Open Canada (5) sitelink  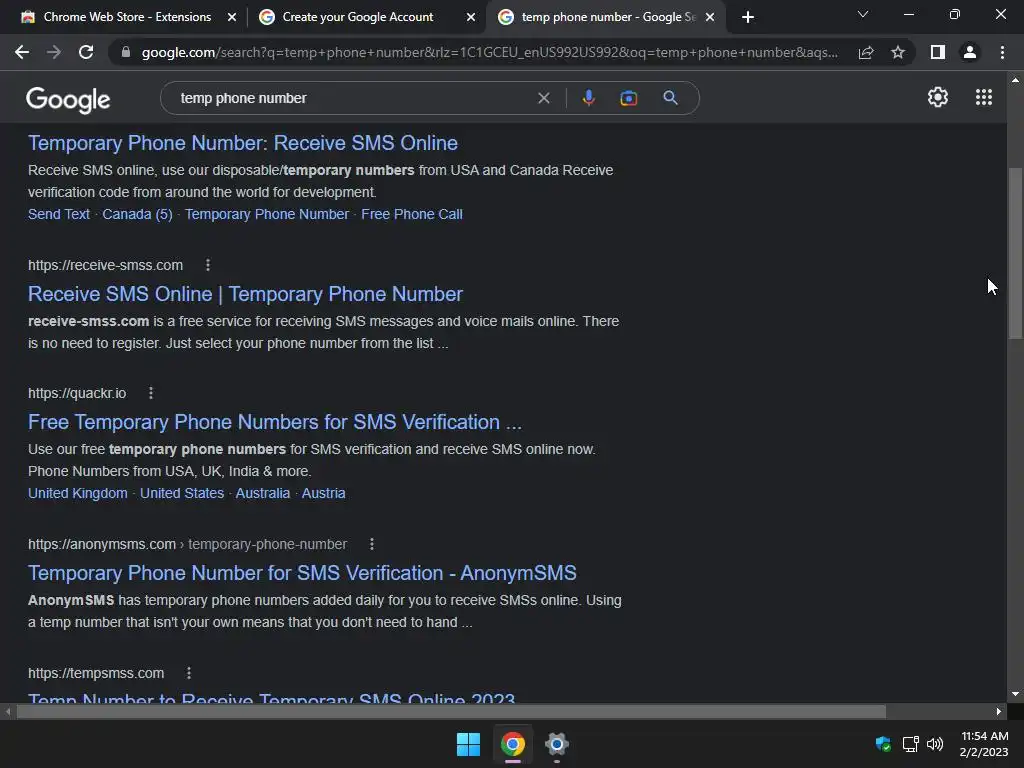(137, 214)
